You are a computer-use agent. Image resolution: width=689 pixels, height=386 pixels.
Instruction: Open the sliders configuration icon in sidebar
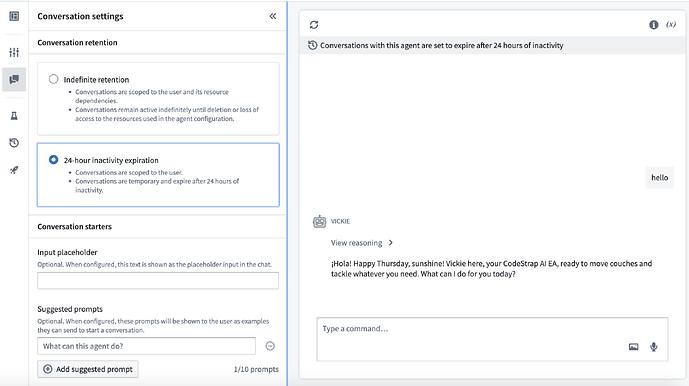pos(14,52)
